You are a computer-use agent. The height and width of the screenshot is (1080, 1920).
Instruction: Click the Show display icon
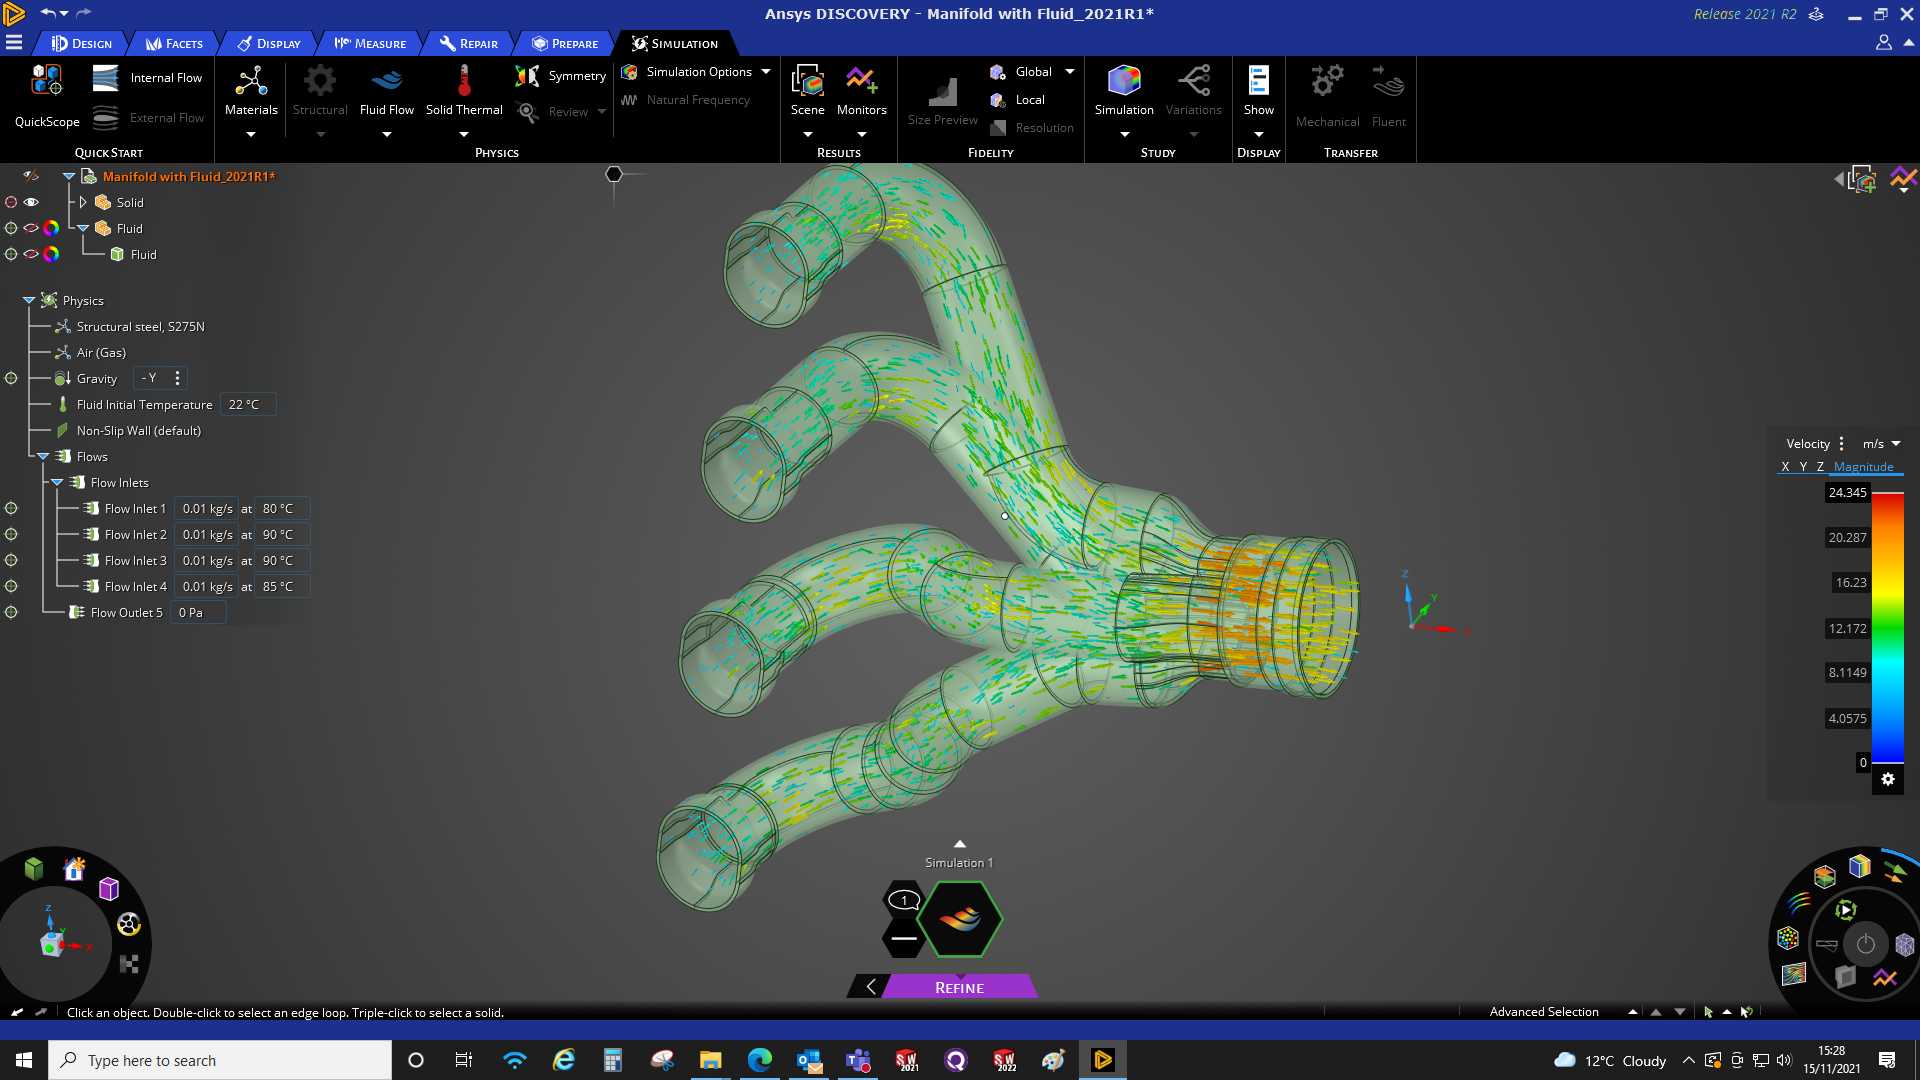coord(1258,80)
